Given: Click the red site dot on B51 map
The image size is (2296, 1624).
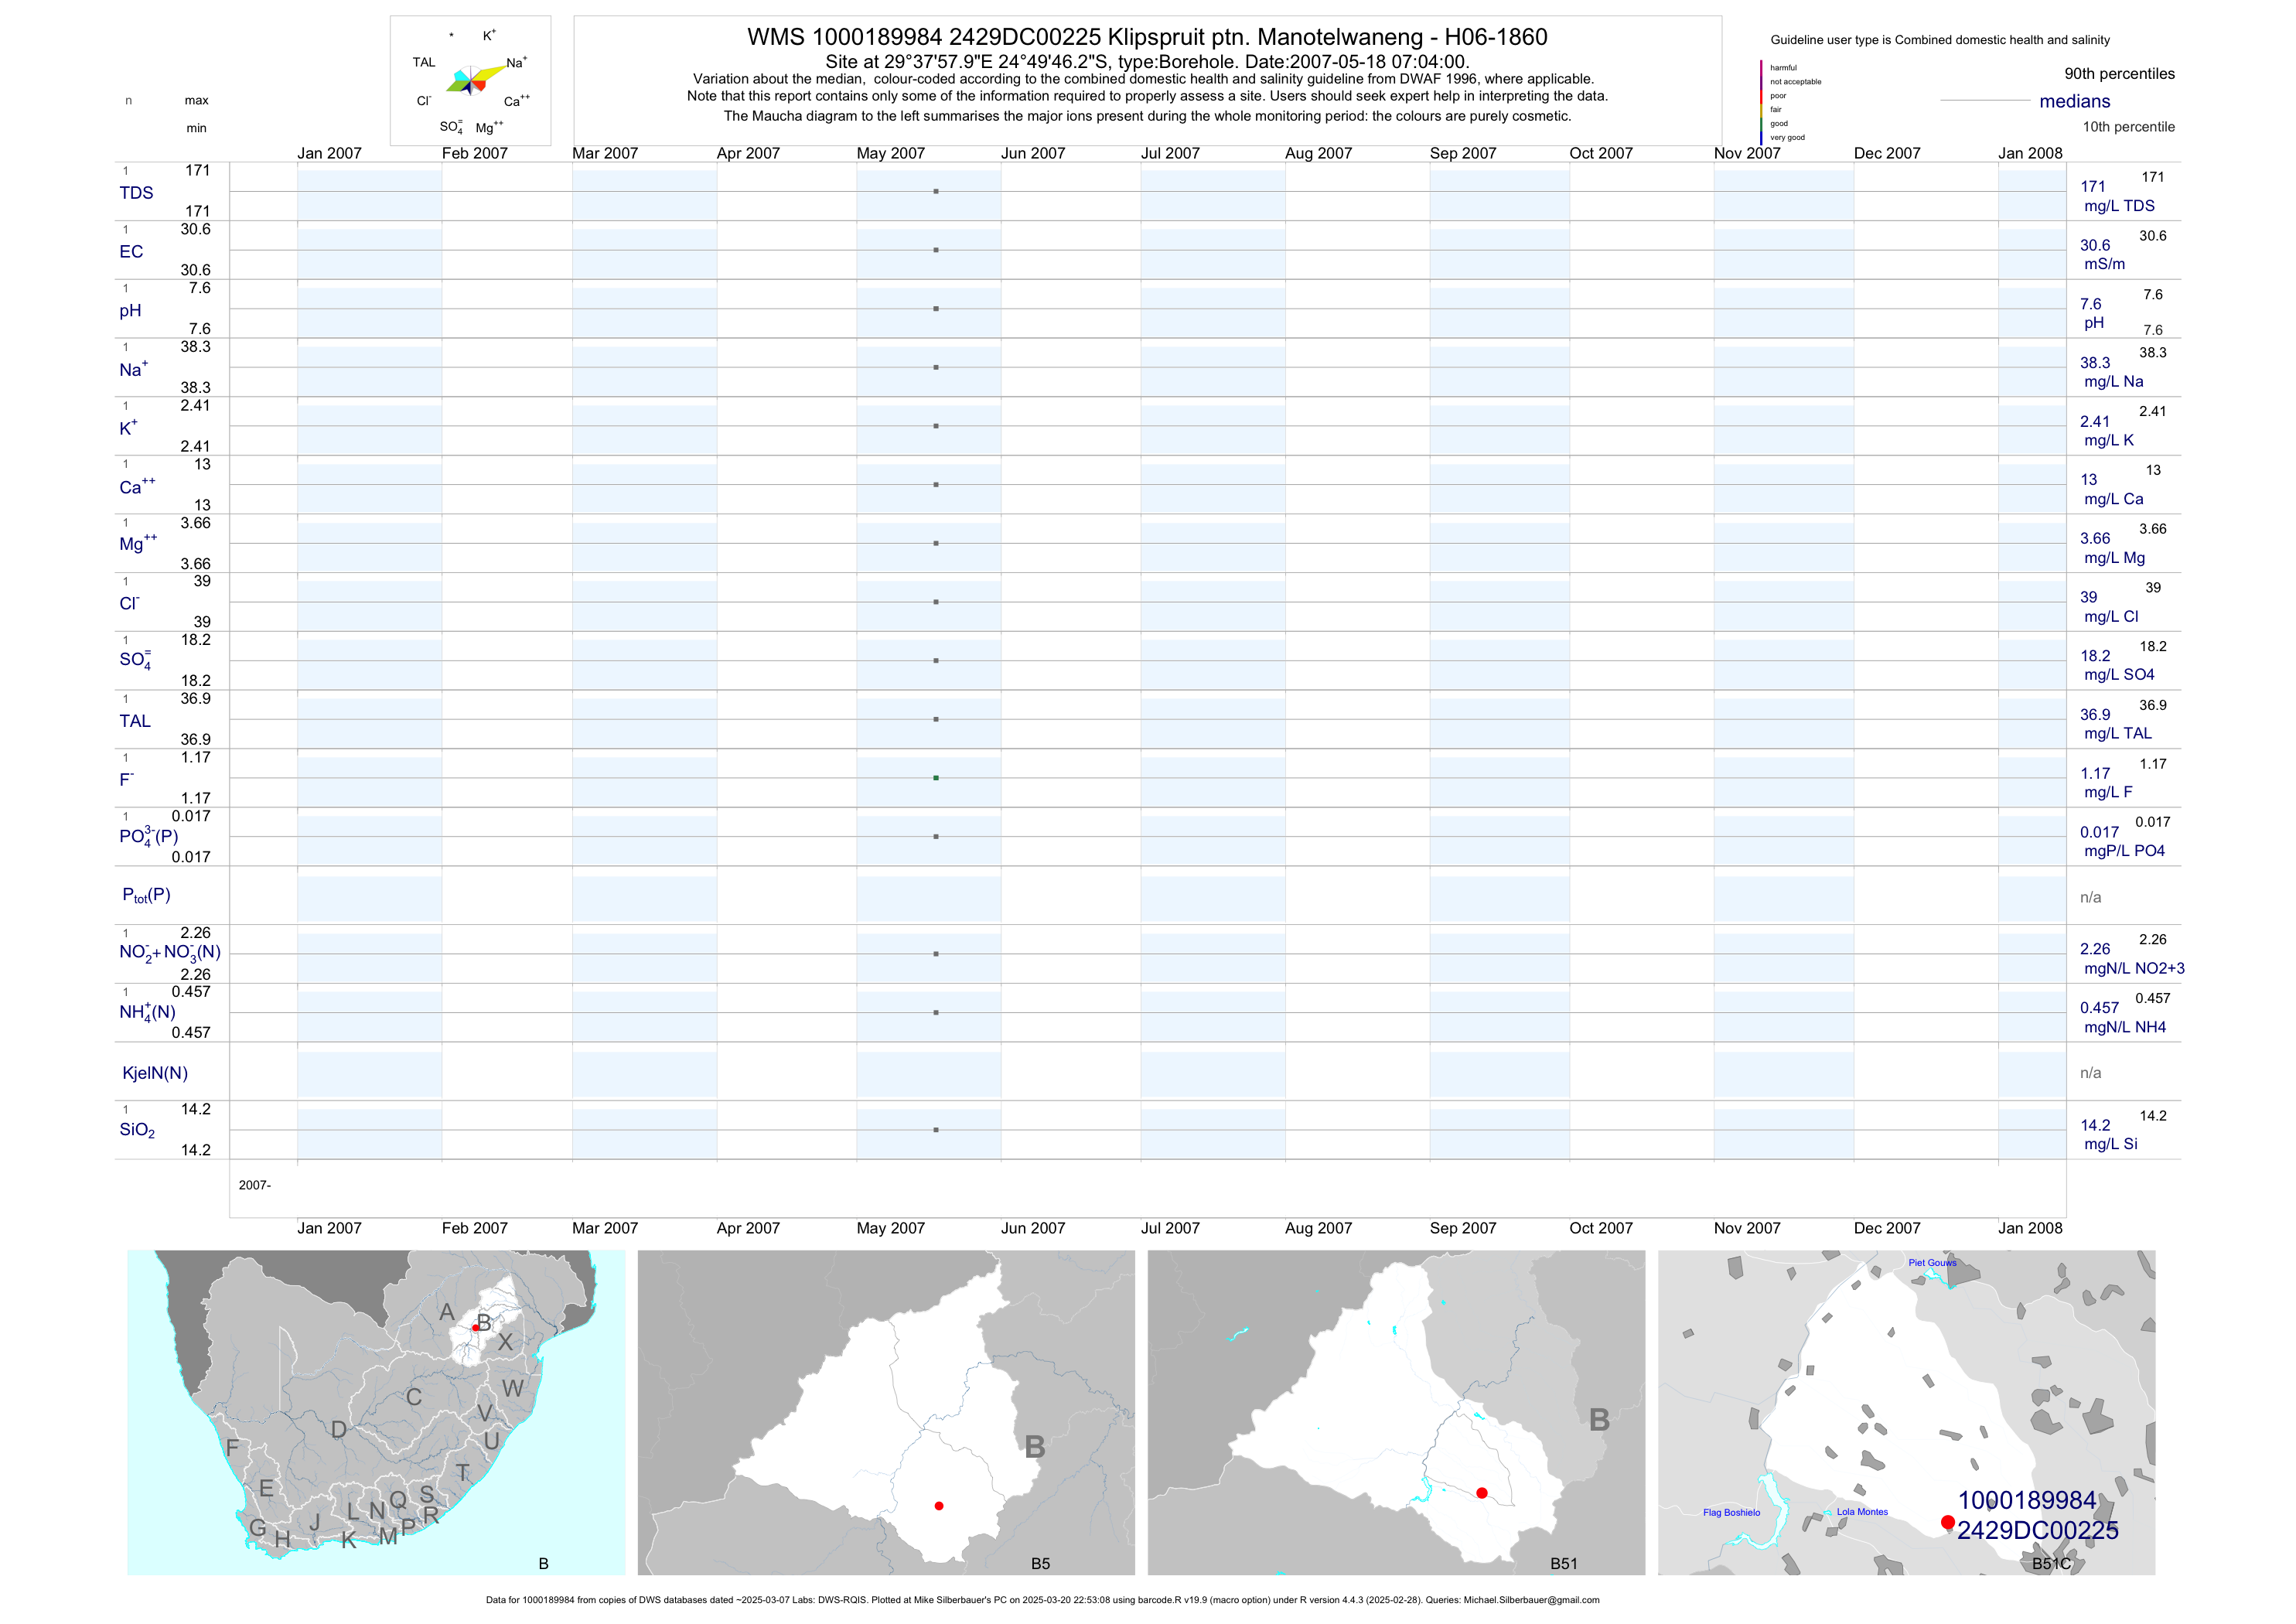Looking at the screenshot, I should [1482, 1493].
